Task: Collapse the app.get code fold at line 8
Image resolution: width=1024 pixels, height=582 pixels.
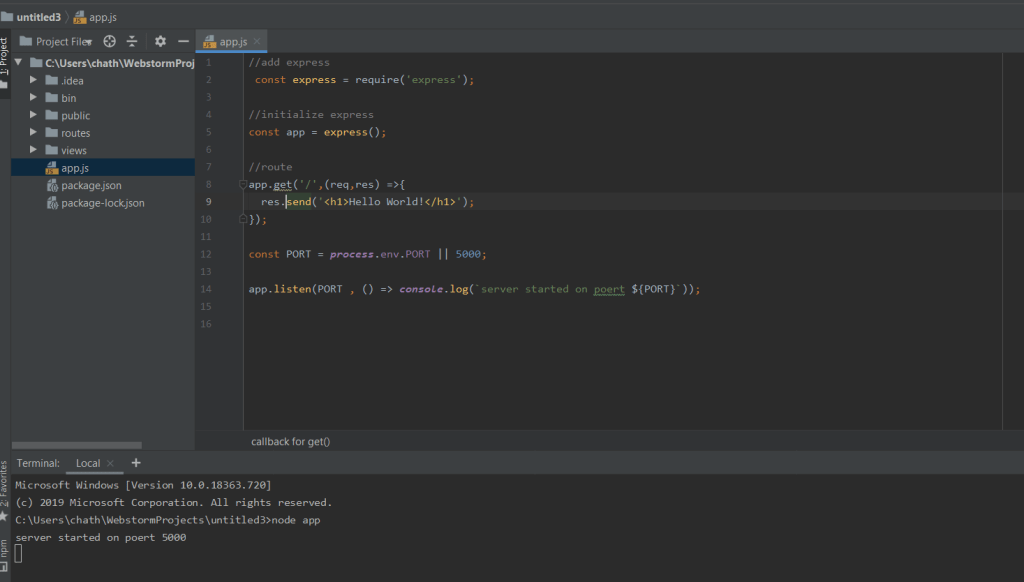Action: (x=243, y=185)
